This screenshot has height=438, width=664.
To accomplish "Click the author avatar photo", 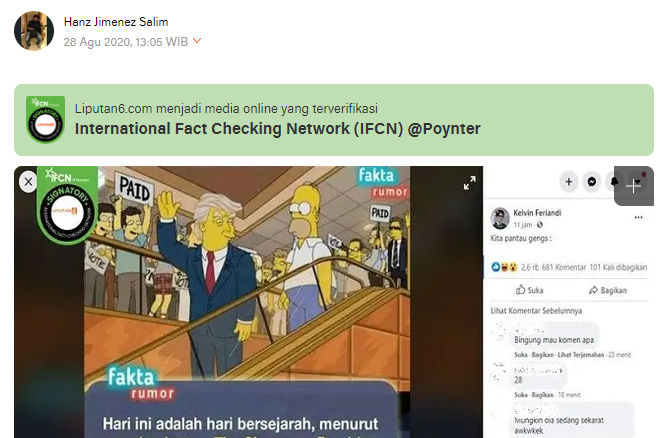I will pos(34,31).
